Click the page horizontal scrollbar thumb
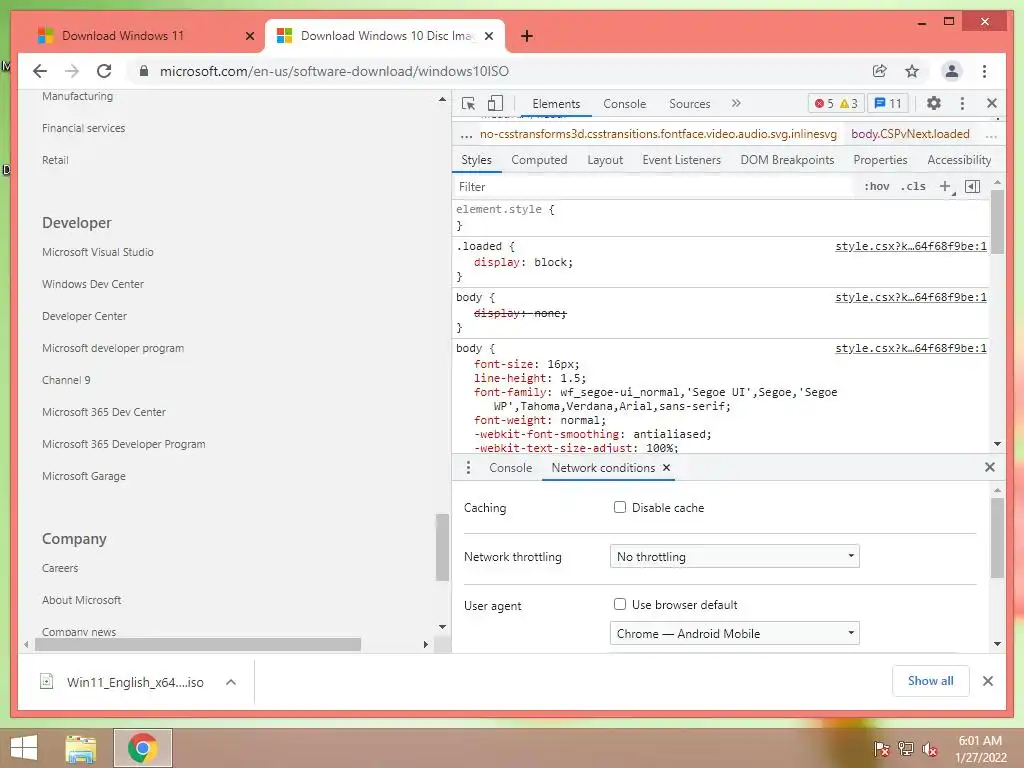 pyautogui.click(x=198, y=645)
